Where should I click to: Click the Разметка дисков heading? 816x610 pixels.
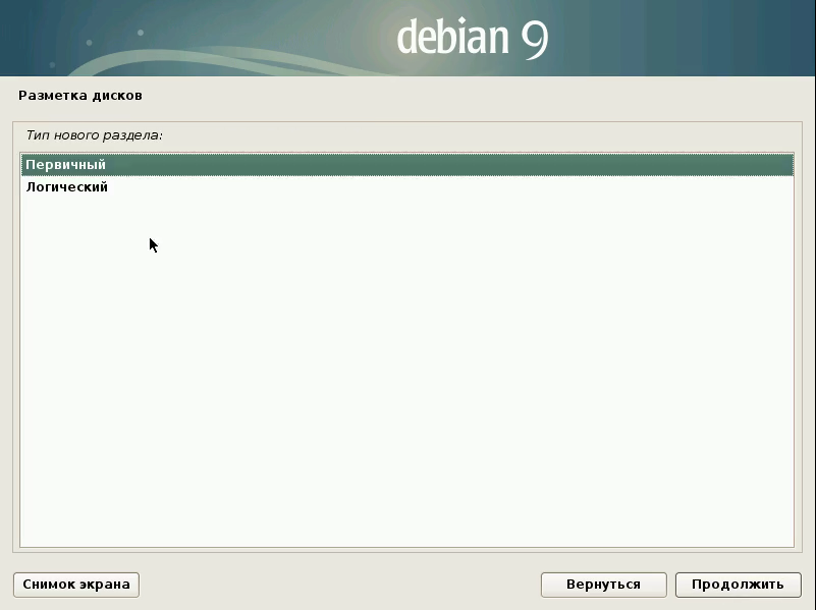[x=80, y=96]
